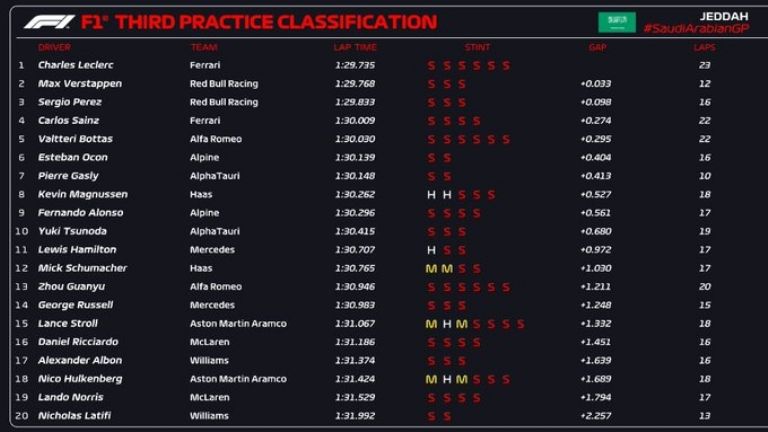Click the first soft tyre icon in Charles Leclerc's row
Viewport: 768px width, 432px height.
(x=431, y=66)
